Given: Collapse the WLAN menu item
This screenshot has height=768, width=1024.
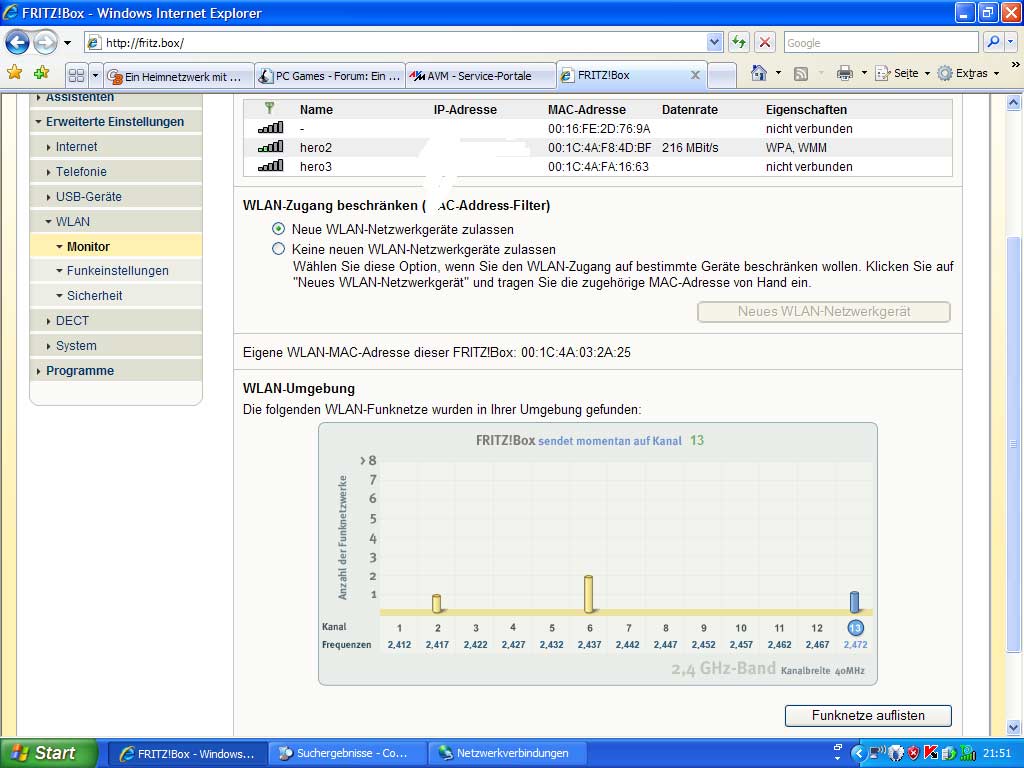Looking at the screenshot, I should click(x=116, y=221).
